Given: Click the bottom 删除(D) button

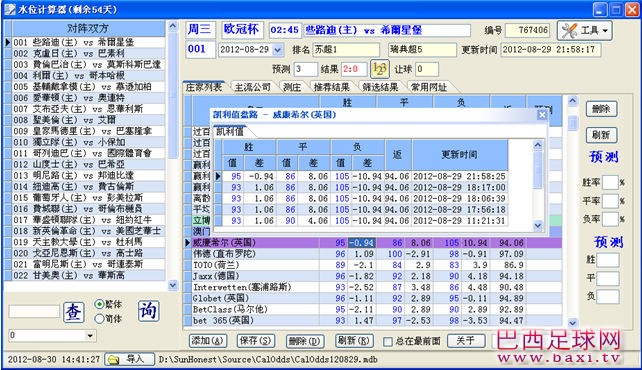Looking at the screenshot, I should point(305,341).
